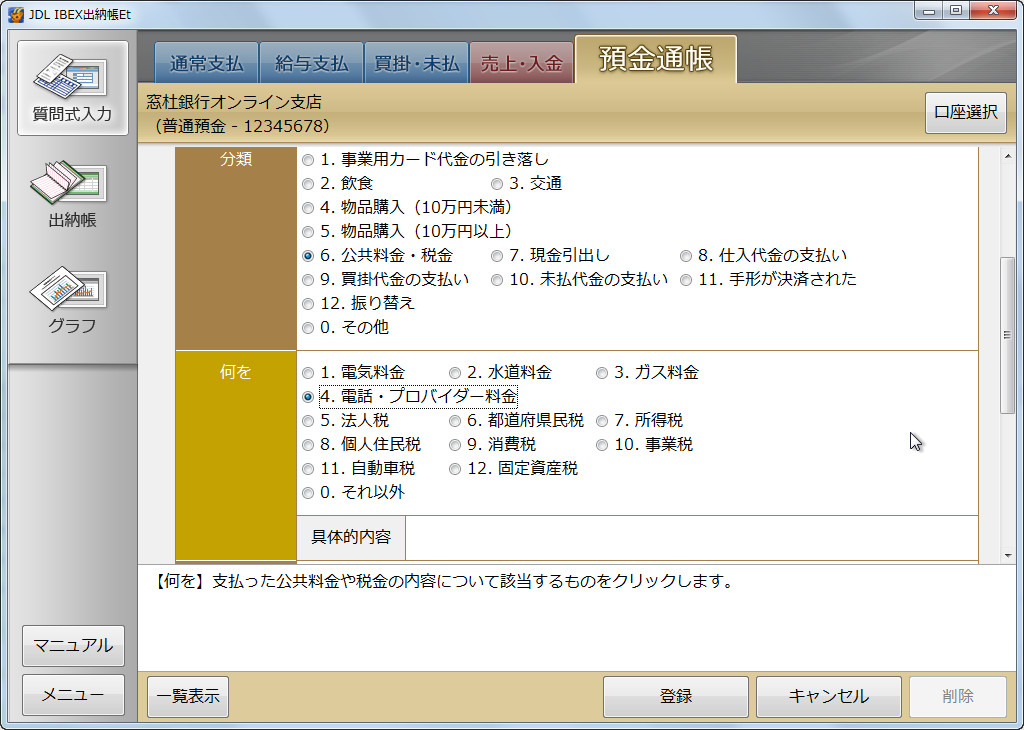Click the 一覧表示 list button

coord(188,696)
